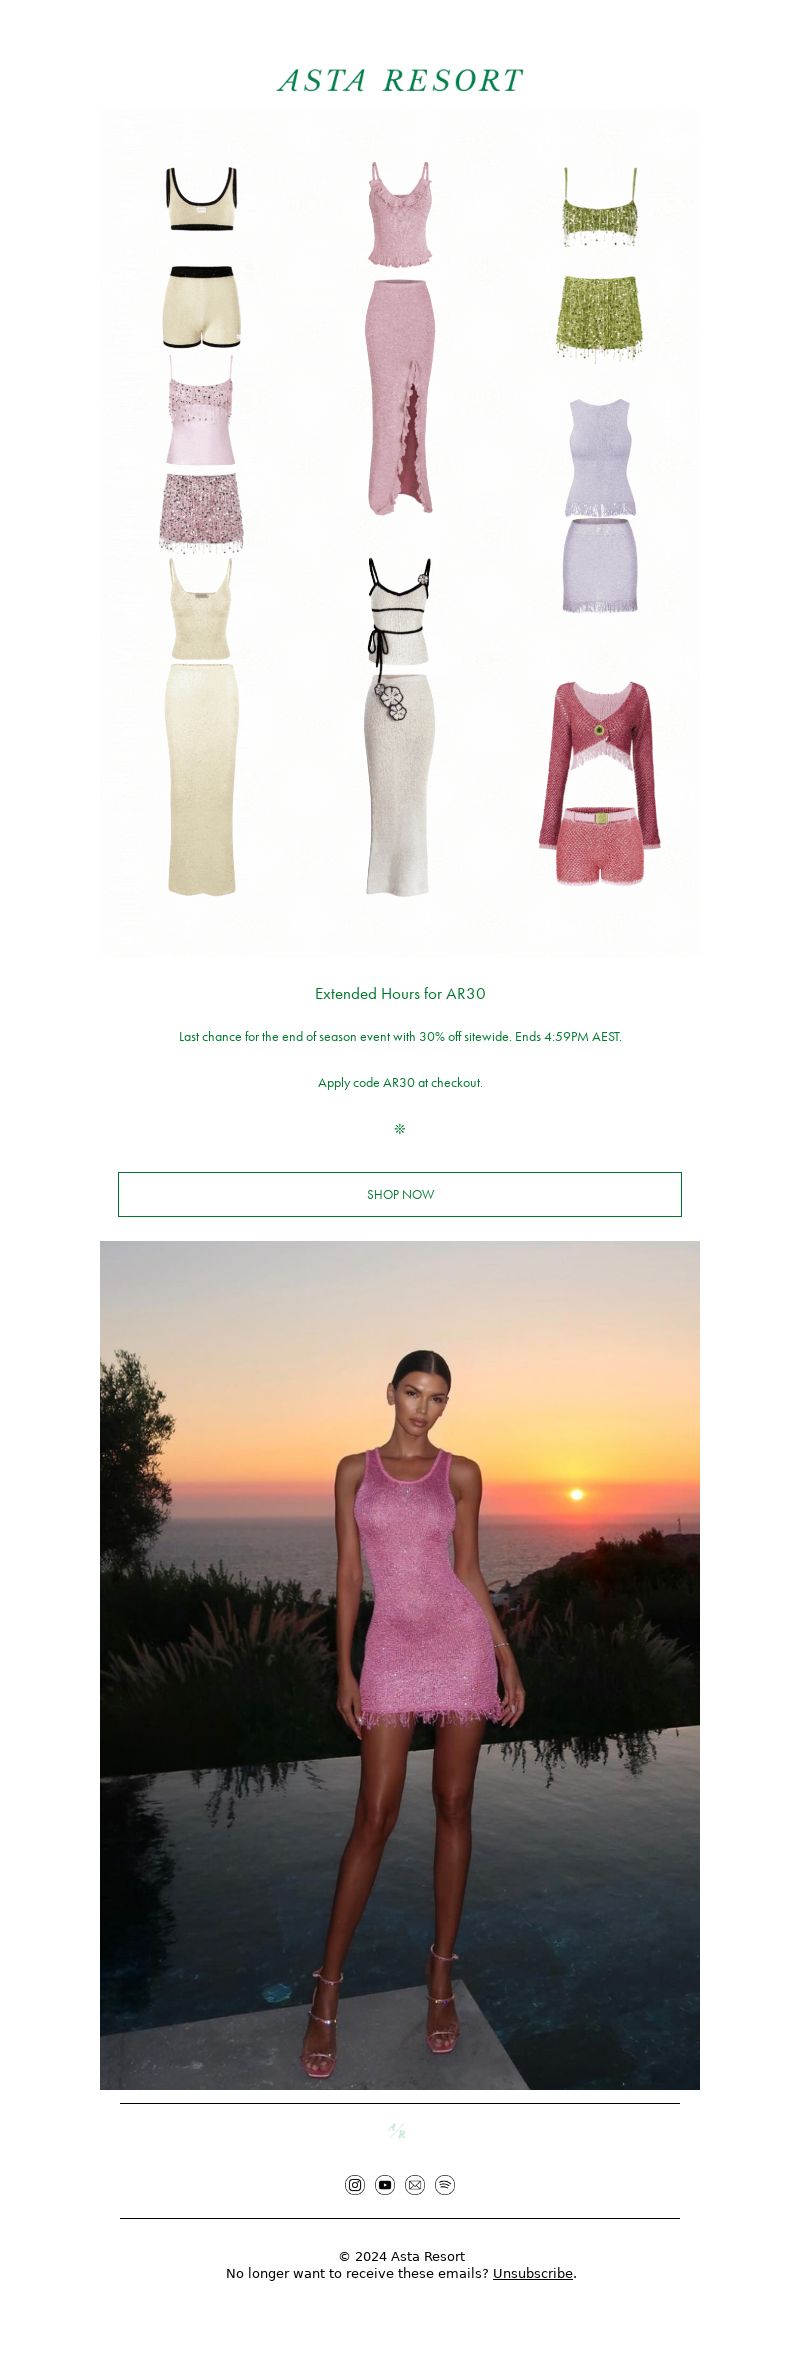Open the YouTube social icon
Viewport: 800px width, 2359px height.
[385, 2185]
